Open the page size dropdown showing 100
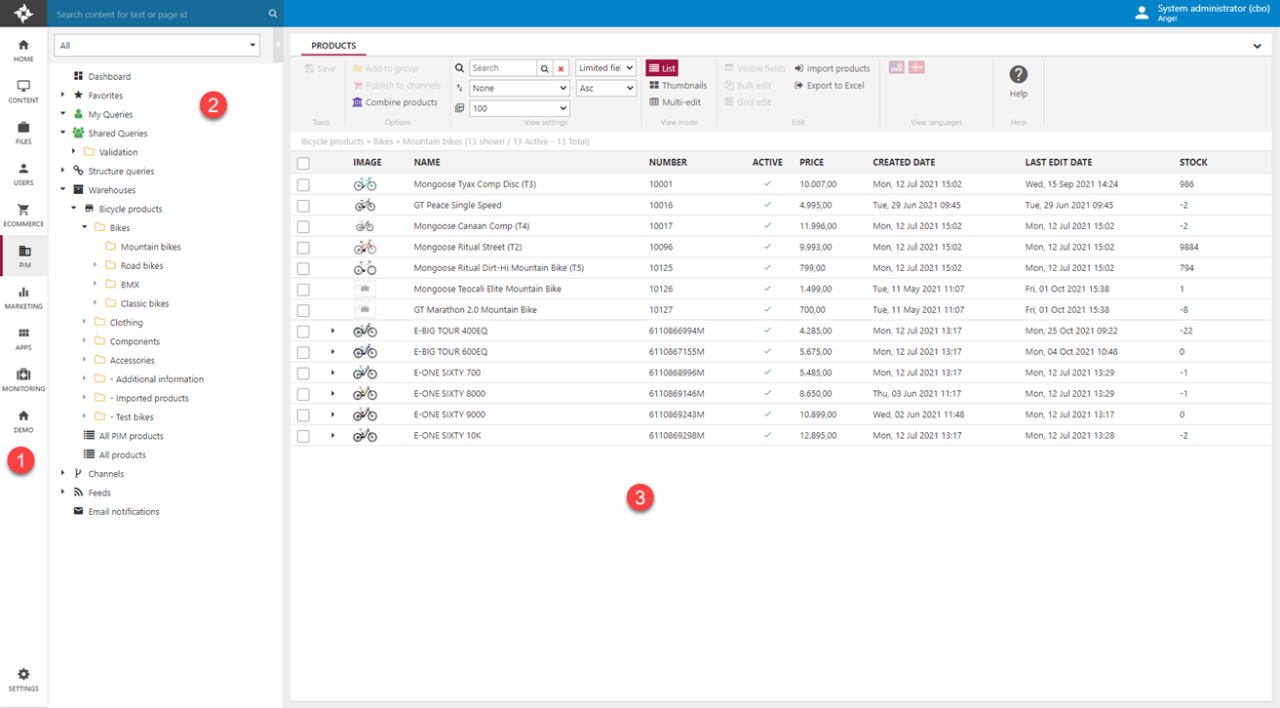This screenshot has height=708, width=1280. point(519,108)
